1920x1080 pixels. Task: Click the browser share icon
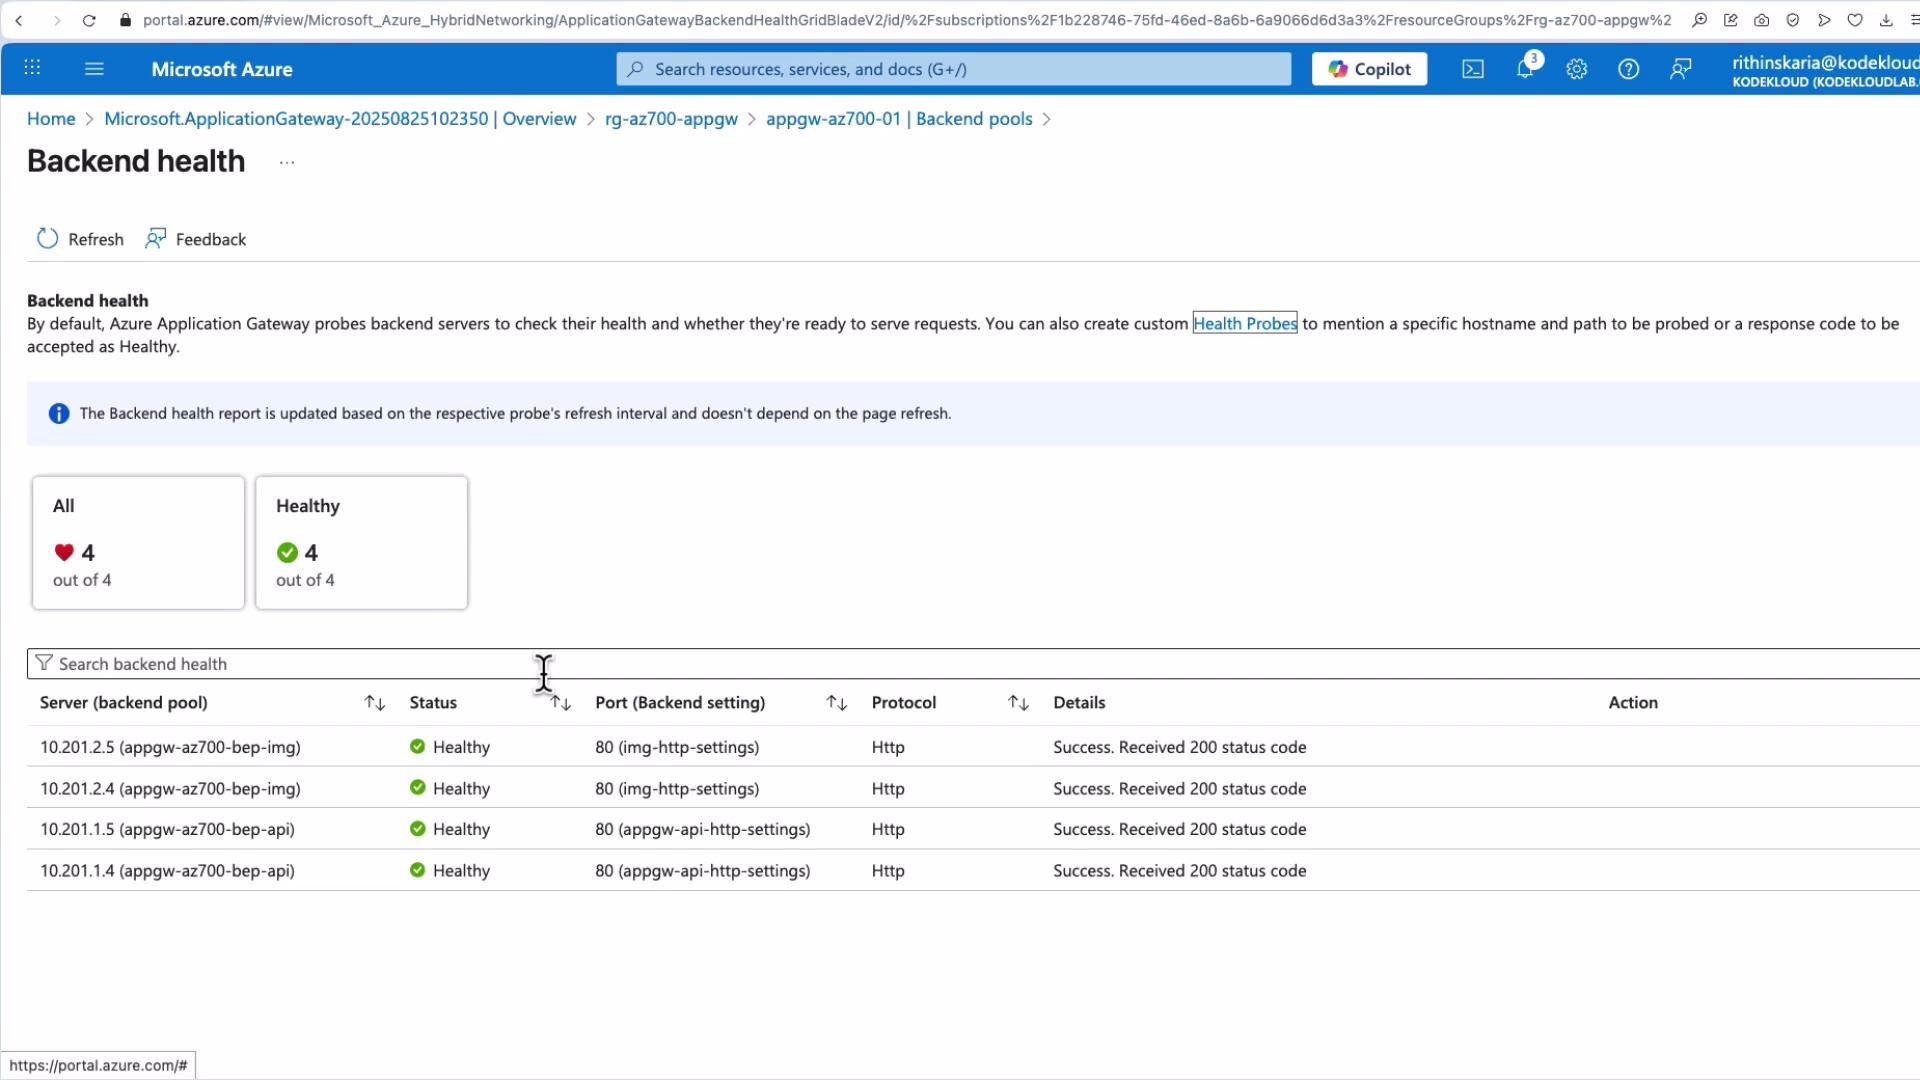click(1731, 20)
